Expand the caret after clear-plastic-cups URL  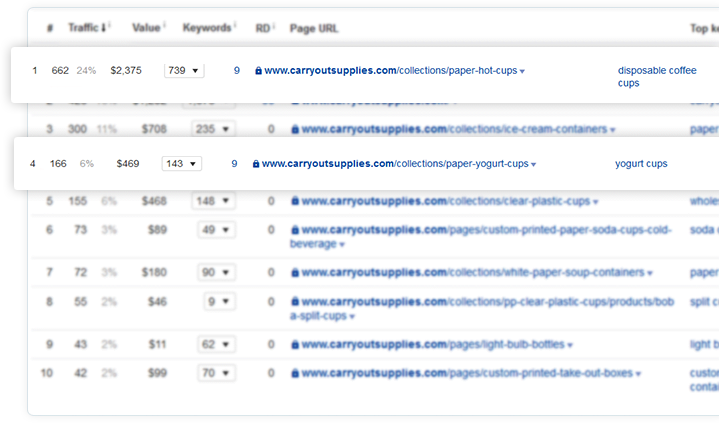(595, 202)
